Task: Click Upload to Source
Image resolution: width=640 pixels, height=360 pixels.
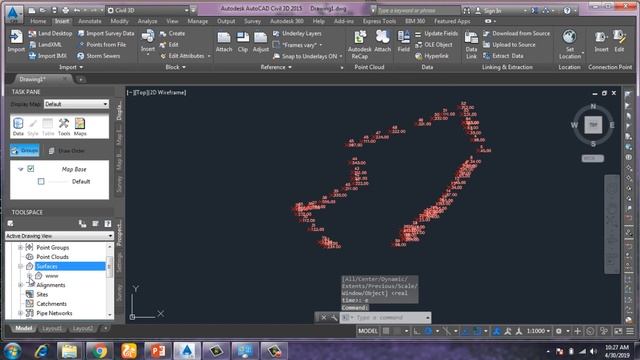Action: (x=509, y=44)
